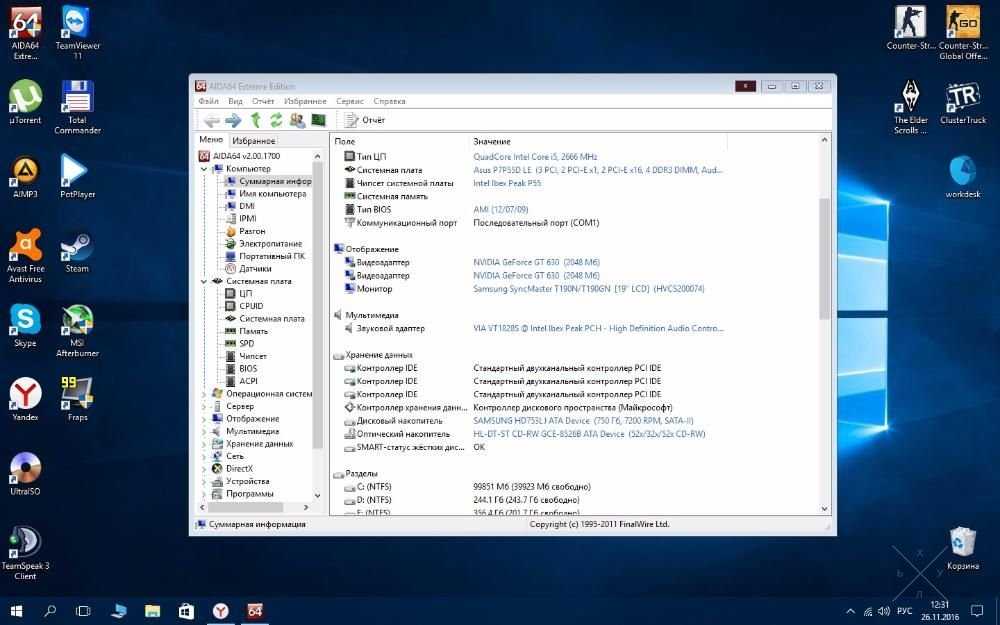Select SPD in the tree
The image size is (1000, 625).
pyautogui.click(x=247, y=344)
